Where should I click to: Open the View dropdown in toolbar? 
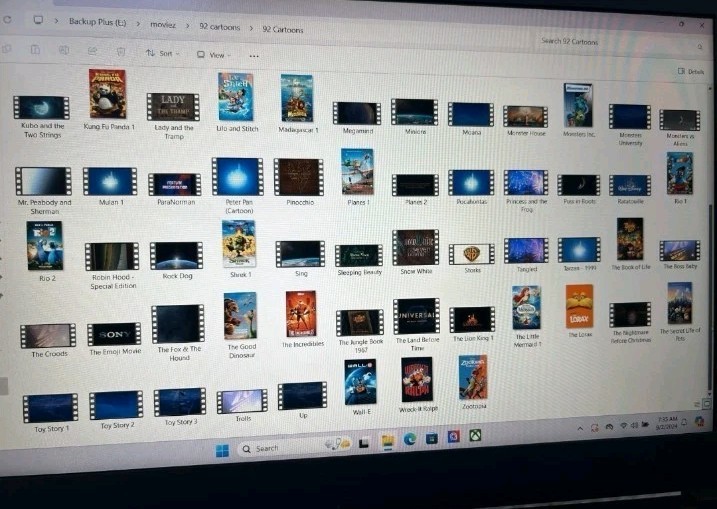[x=214, y=55]
